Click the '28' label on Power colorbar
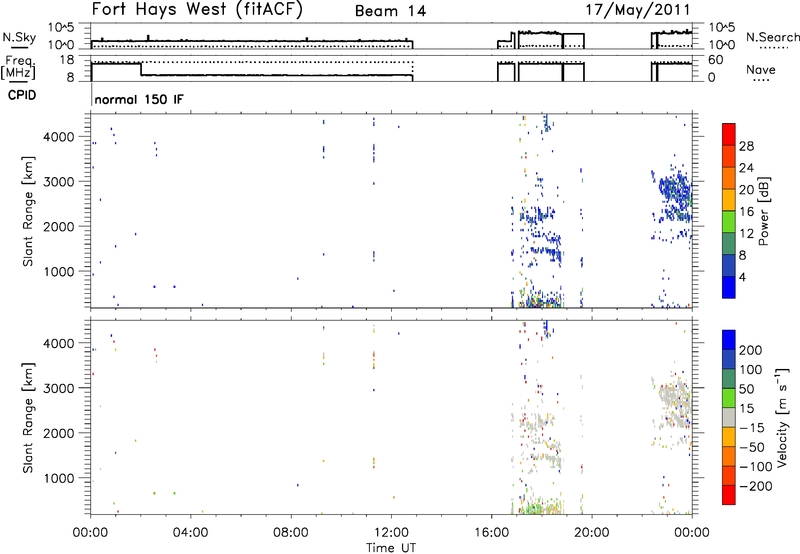The image size is (800, 554). click(746, 146)
